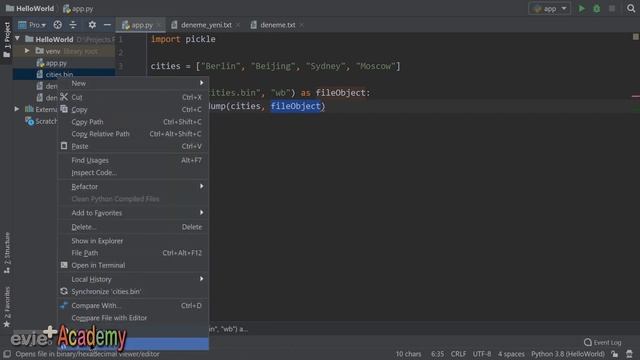640x360 pixels.
Task: Choose Cut from the context menu
Action: click(133, 97)
